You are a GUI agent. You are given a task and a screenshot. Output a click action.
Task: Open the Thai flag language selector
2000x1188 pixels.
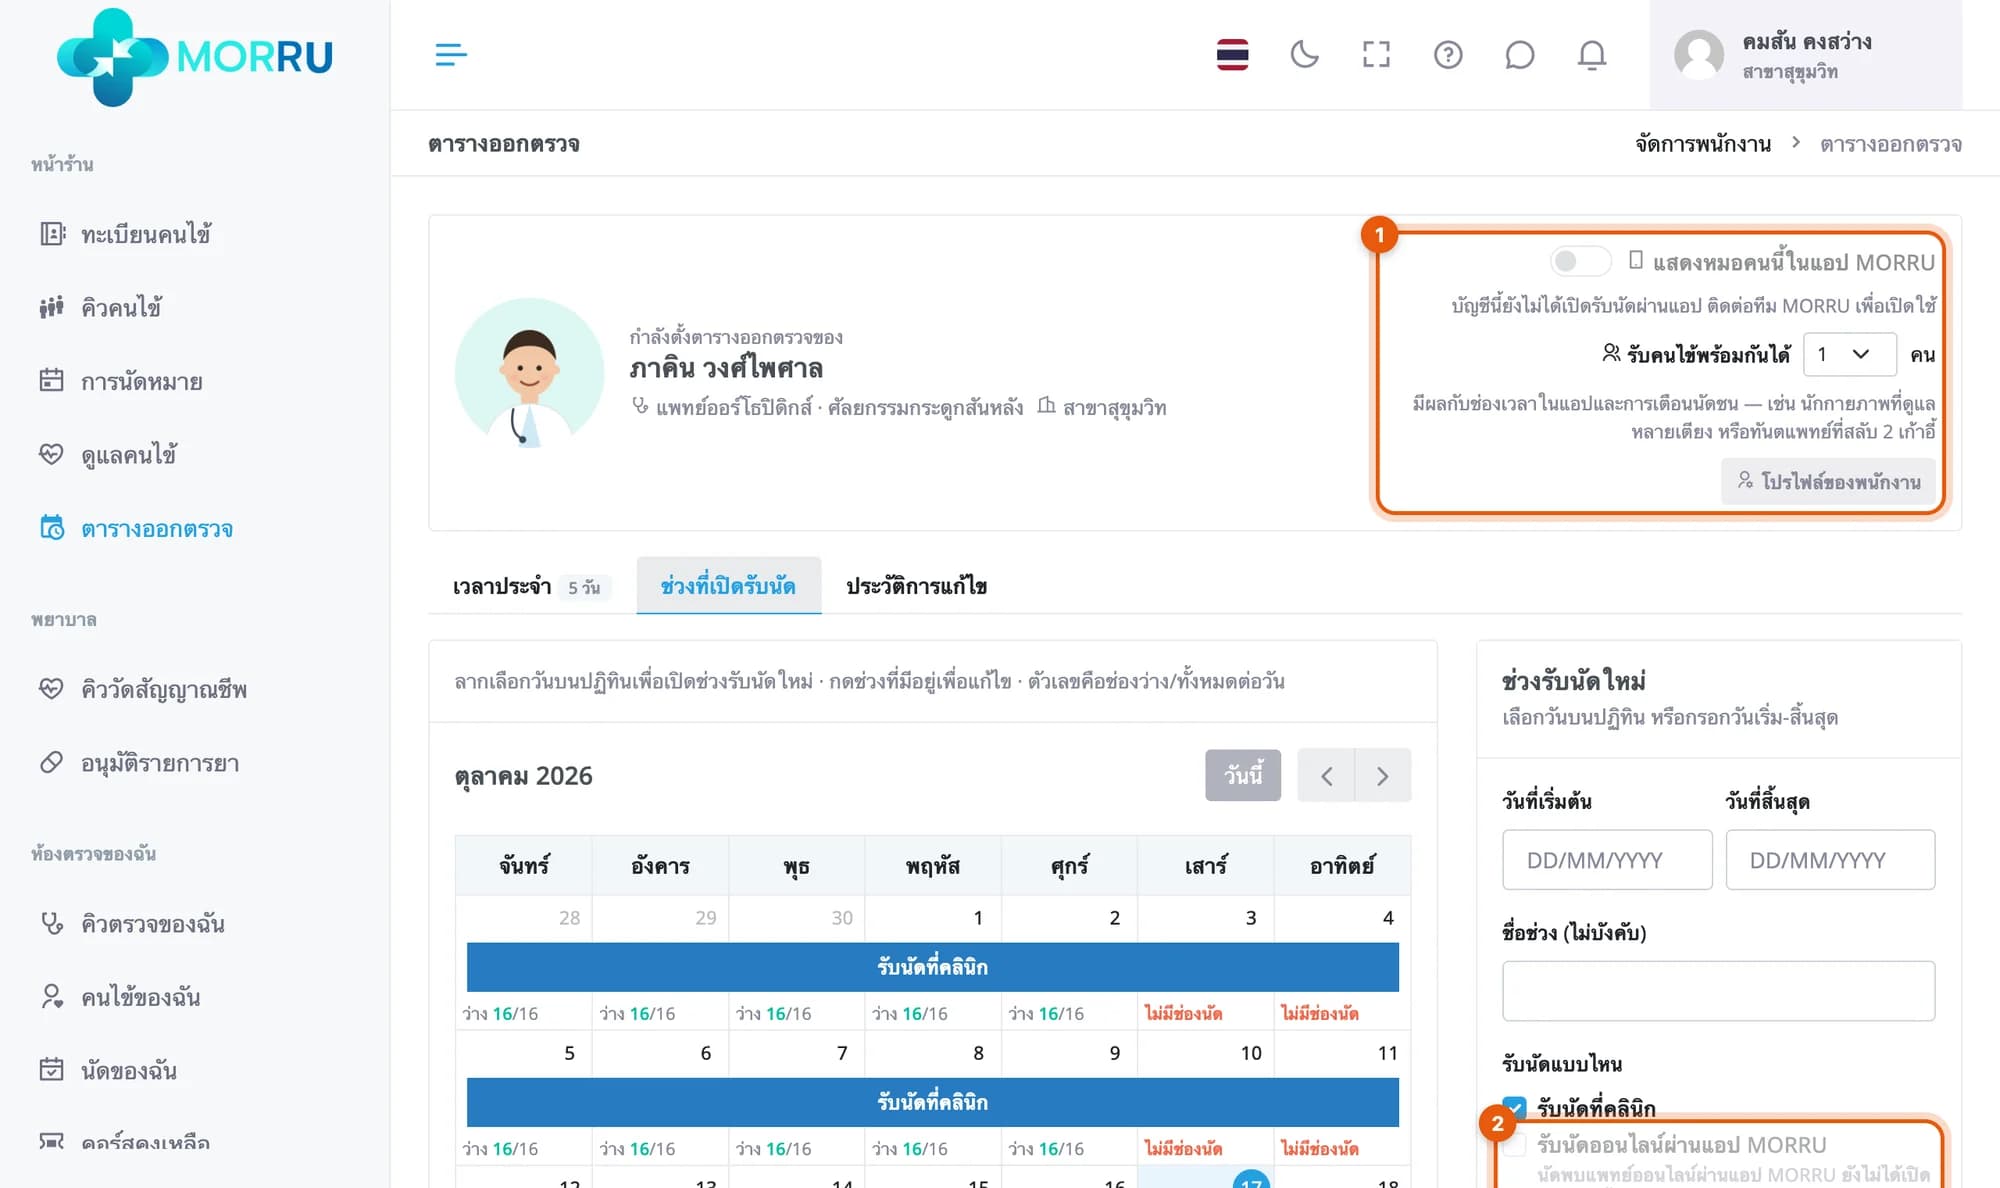tap(1232, 55)
